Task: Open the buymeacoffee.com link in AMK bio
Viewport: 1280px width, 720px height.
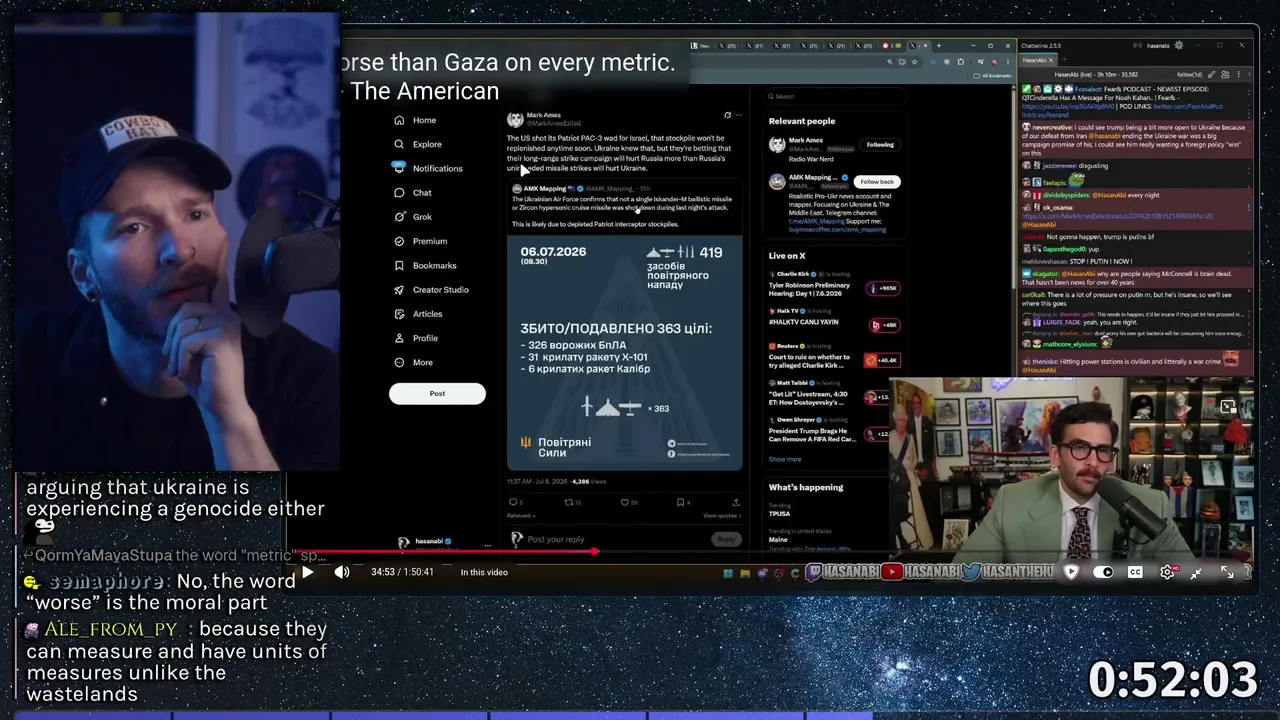Action: click(x=837, y=229)
